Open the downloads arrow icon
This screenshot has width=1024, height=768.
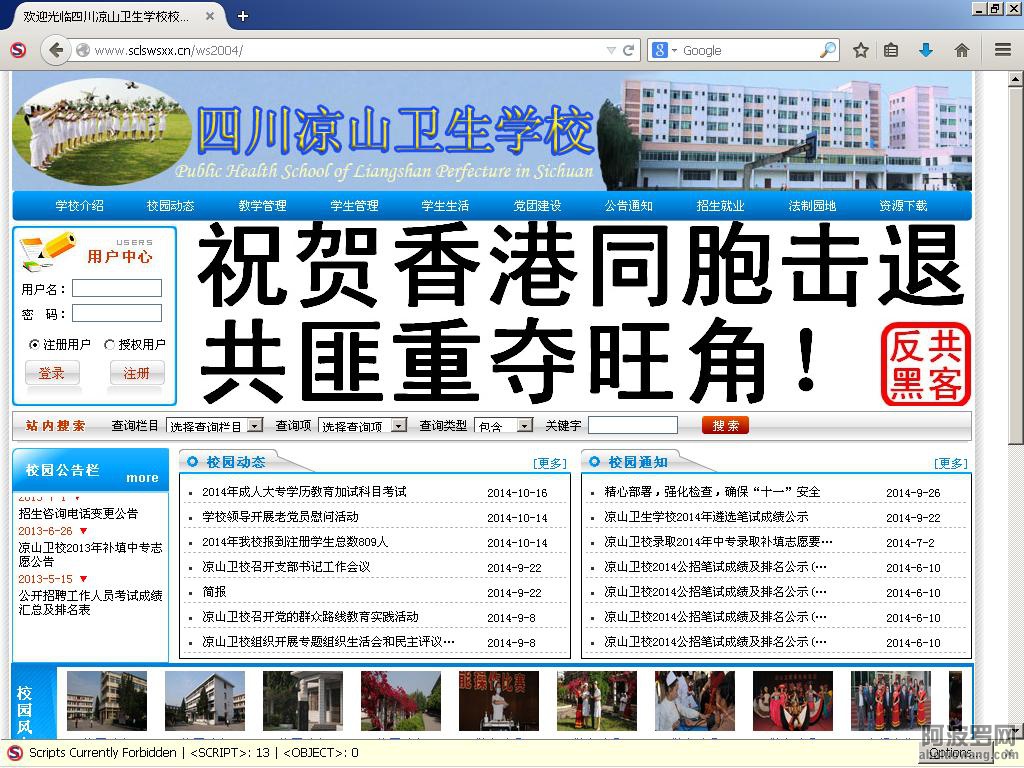(x=926, y=50)
